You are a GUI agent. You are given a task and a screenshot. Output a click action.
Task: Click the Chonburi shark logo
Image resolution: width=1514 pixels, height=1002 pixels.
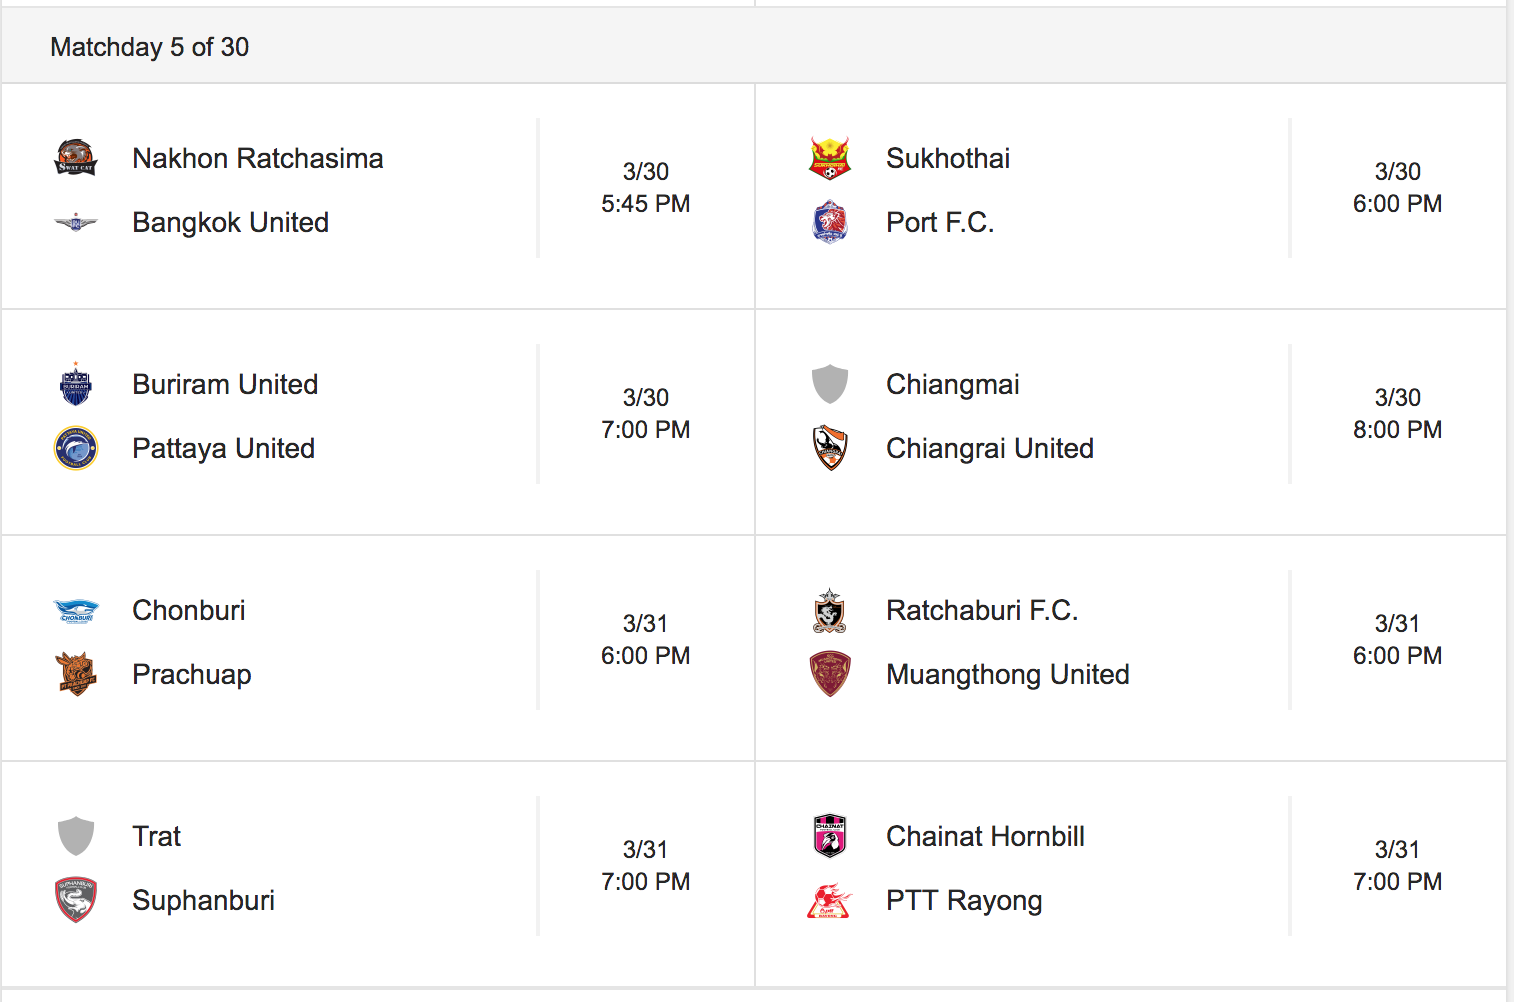click(x=76, y=610)
